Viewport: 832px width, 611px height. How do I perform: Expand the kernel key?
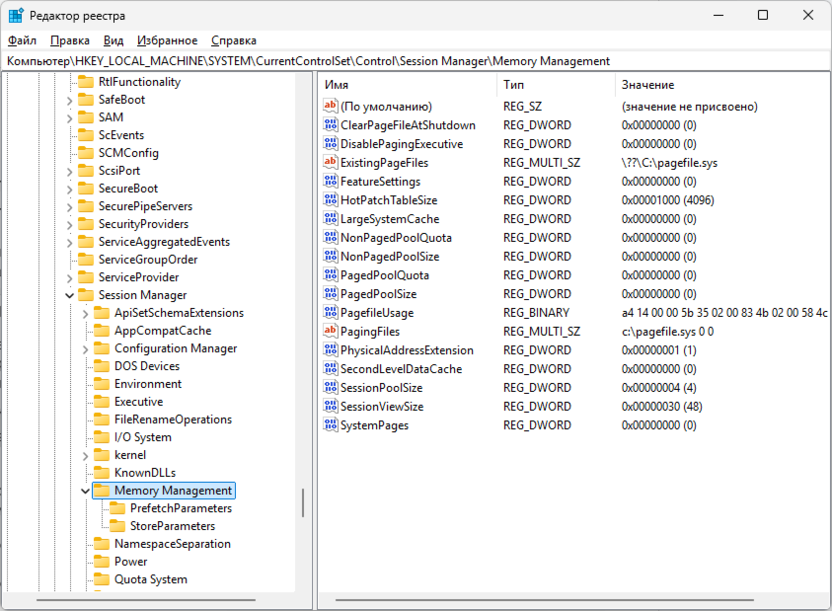tap(85, 456)
